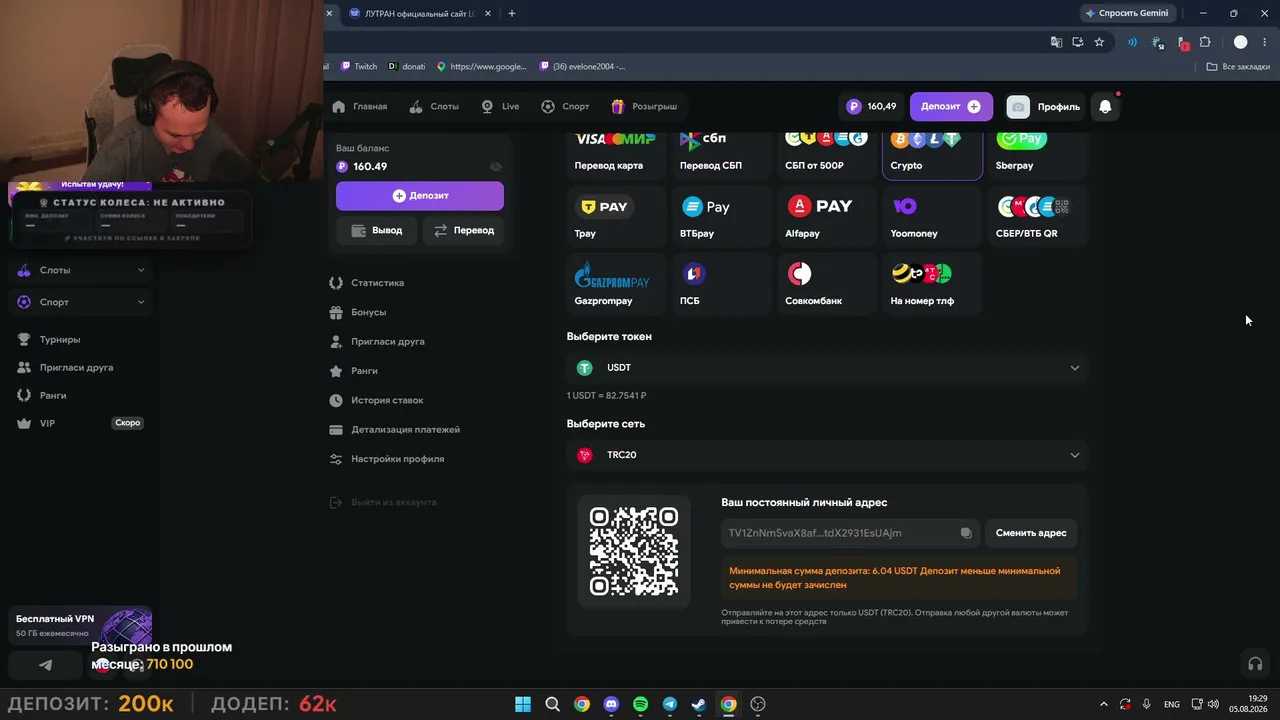Open the USDT token dropdown
The height and width of the screenshot is (720, 1280).
pyautogui.click(x=827, y=368)
